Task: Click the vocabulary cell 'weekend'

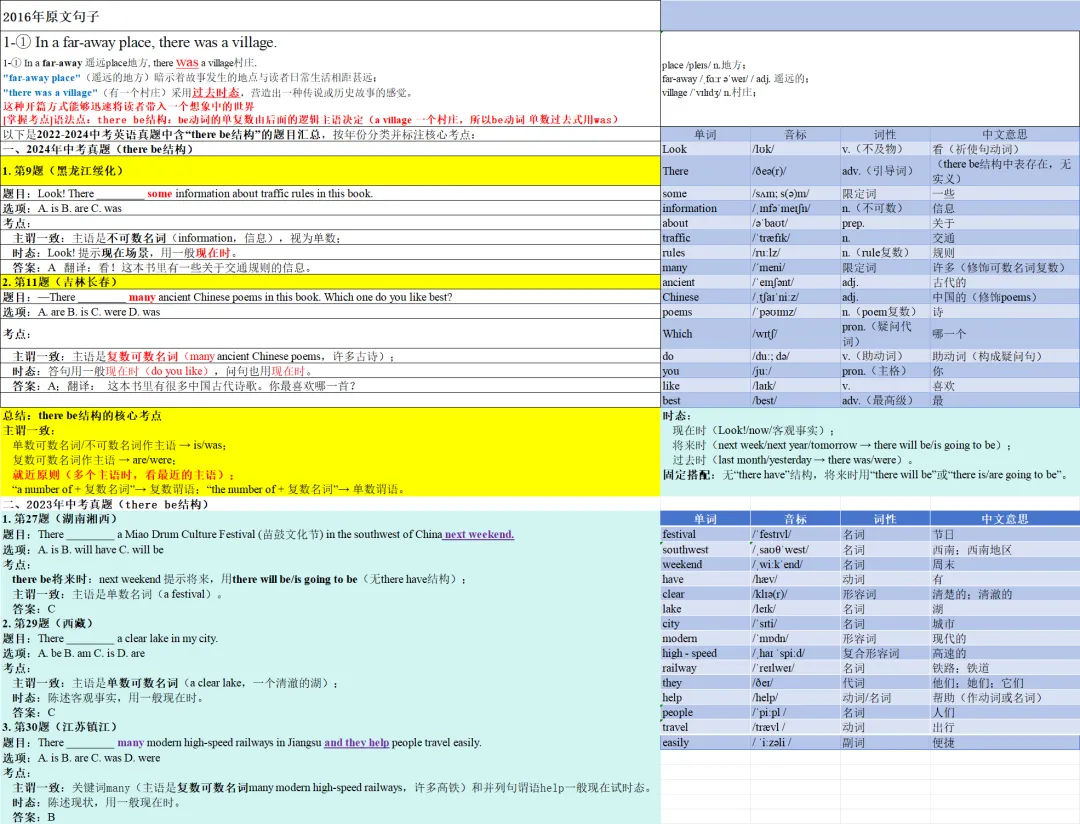Action: click(705, 564)
